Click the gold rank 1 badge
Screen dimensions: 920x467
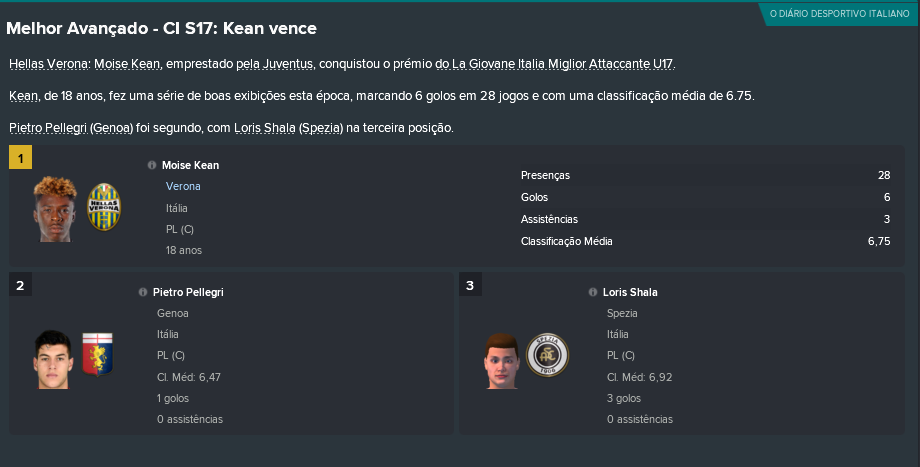click(x=21, y=158)
